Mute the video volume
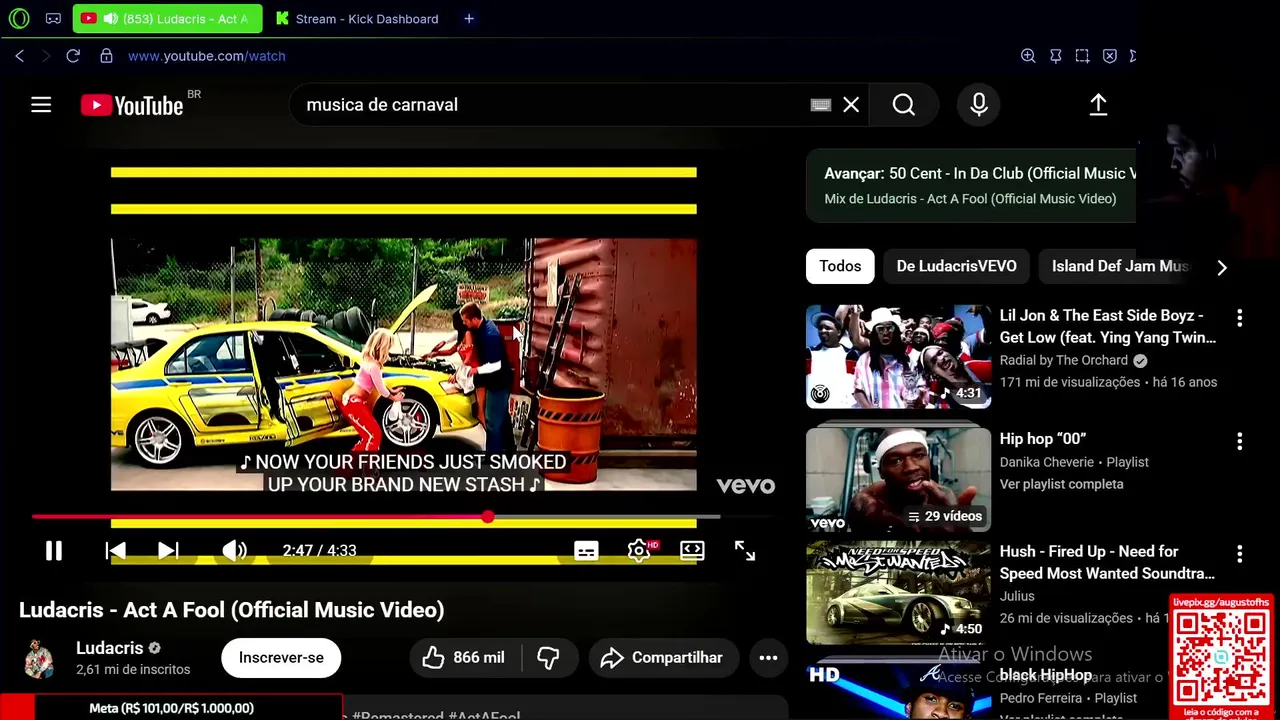 234,551
